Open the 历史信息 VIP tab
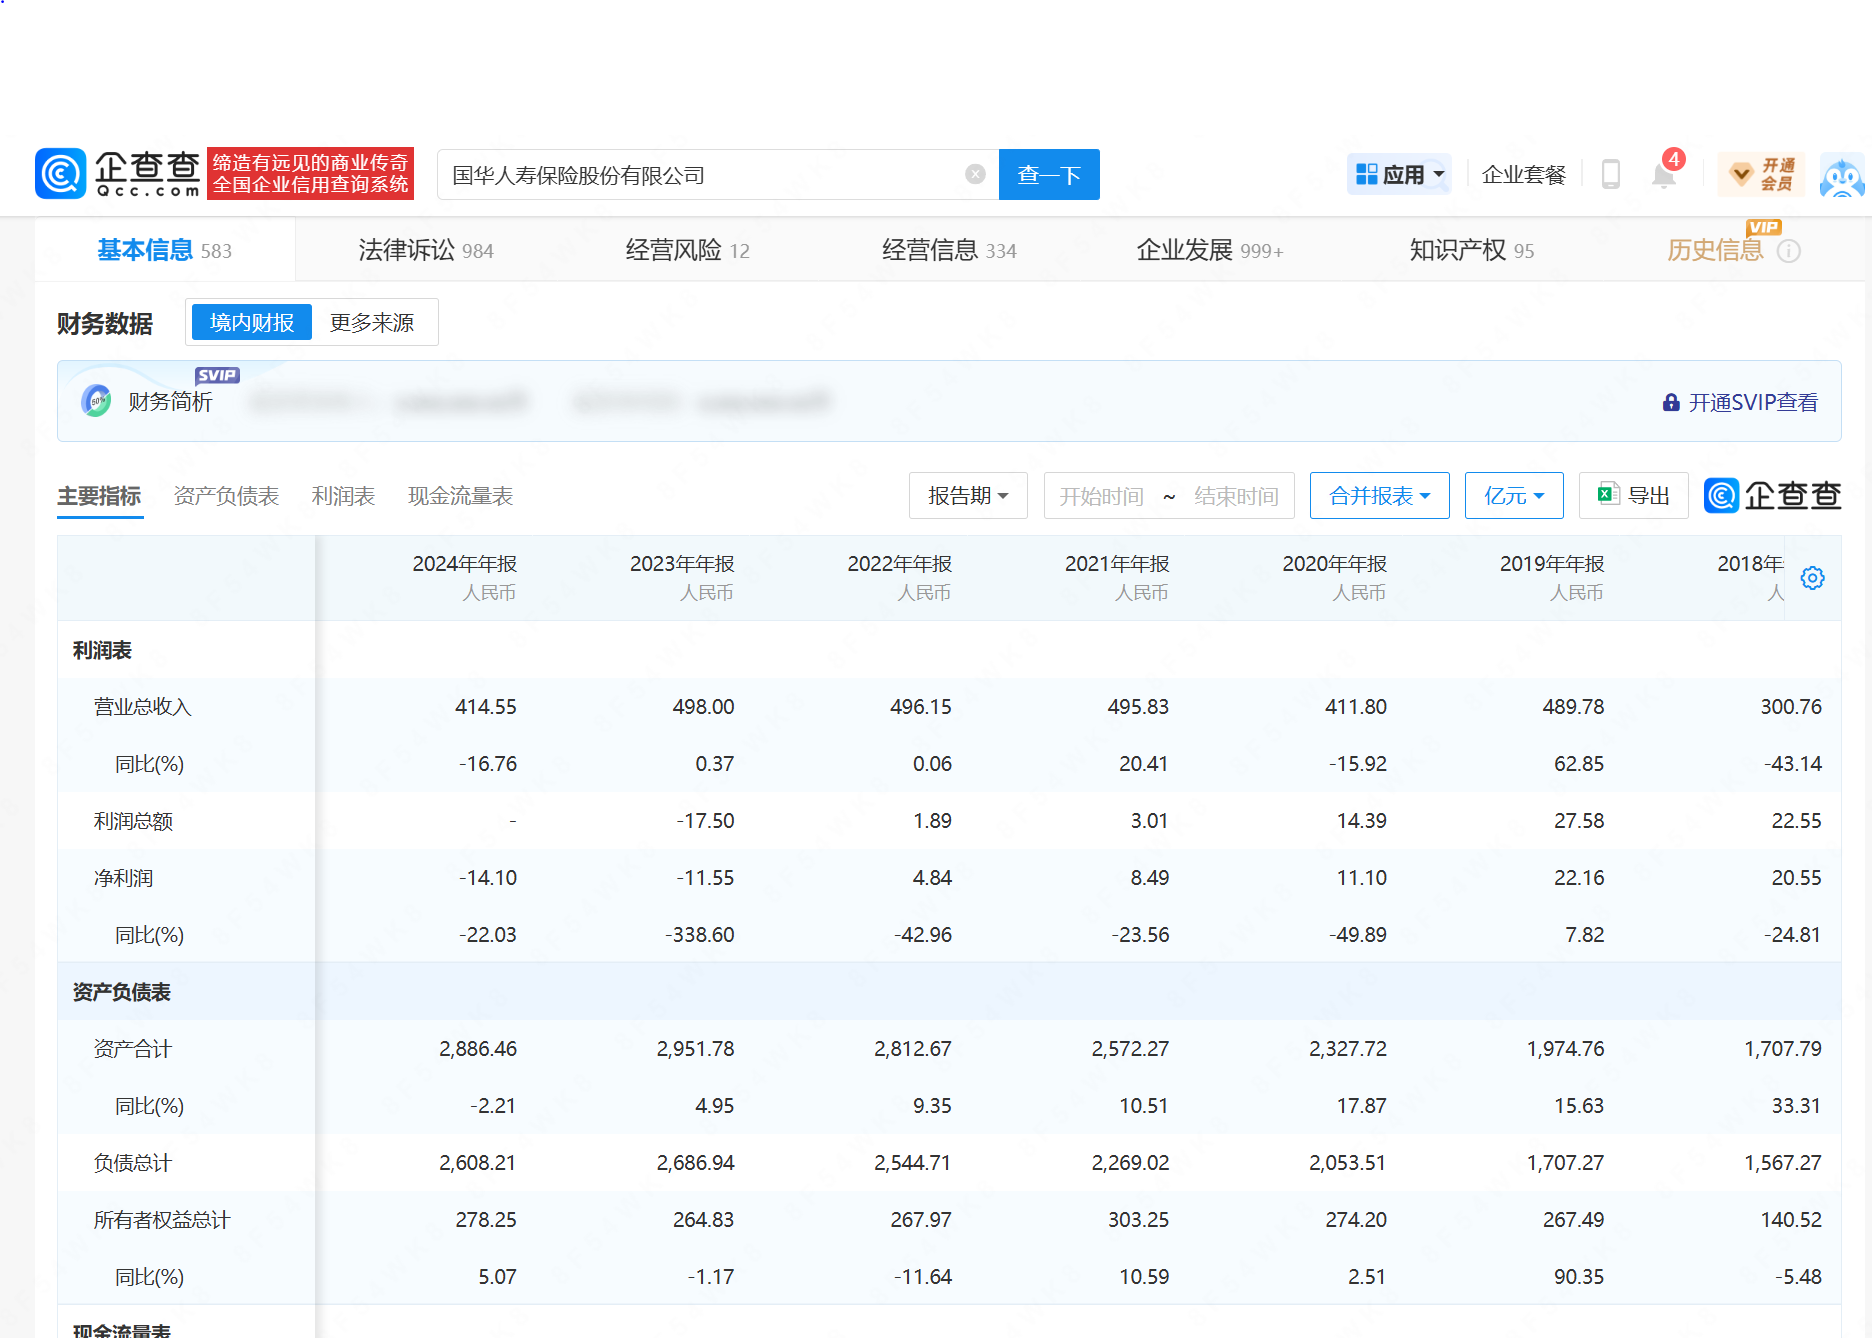This screenshot has width=1872, height=1338. (1715, 250)
